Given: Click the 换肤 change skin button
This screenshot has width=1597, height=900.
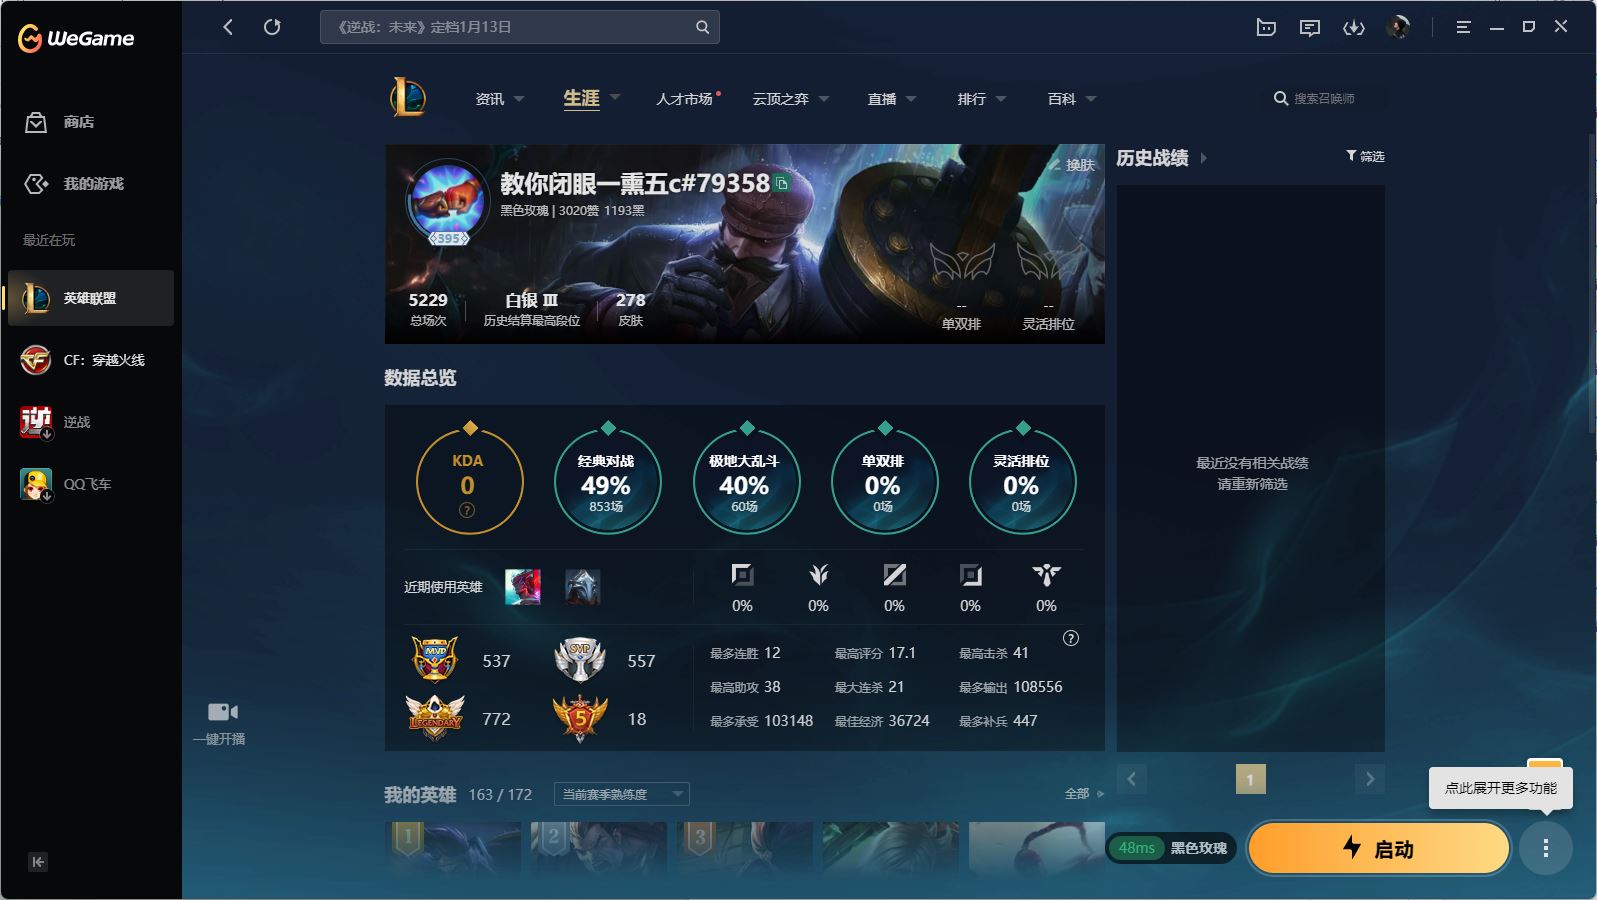Looking at the screenshot, I should (1072, 165).
